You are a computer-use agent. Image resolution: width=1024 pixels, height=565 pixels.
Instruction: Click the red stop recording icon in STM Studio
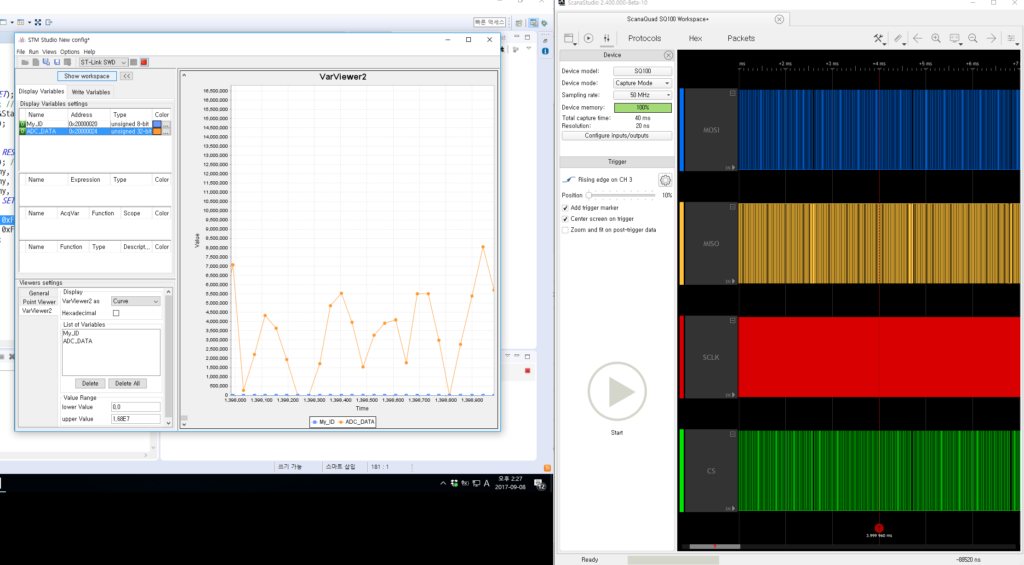click(144, 62)
